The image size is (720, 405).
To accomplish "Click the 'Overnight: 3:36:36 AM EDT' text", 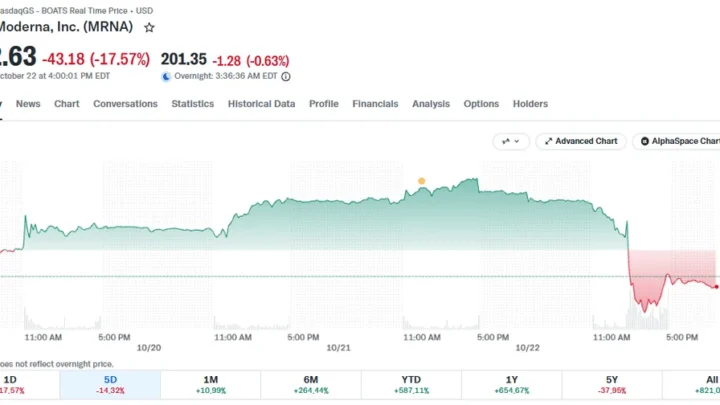I will pyautogui.click(x=226, y=76).
